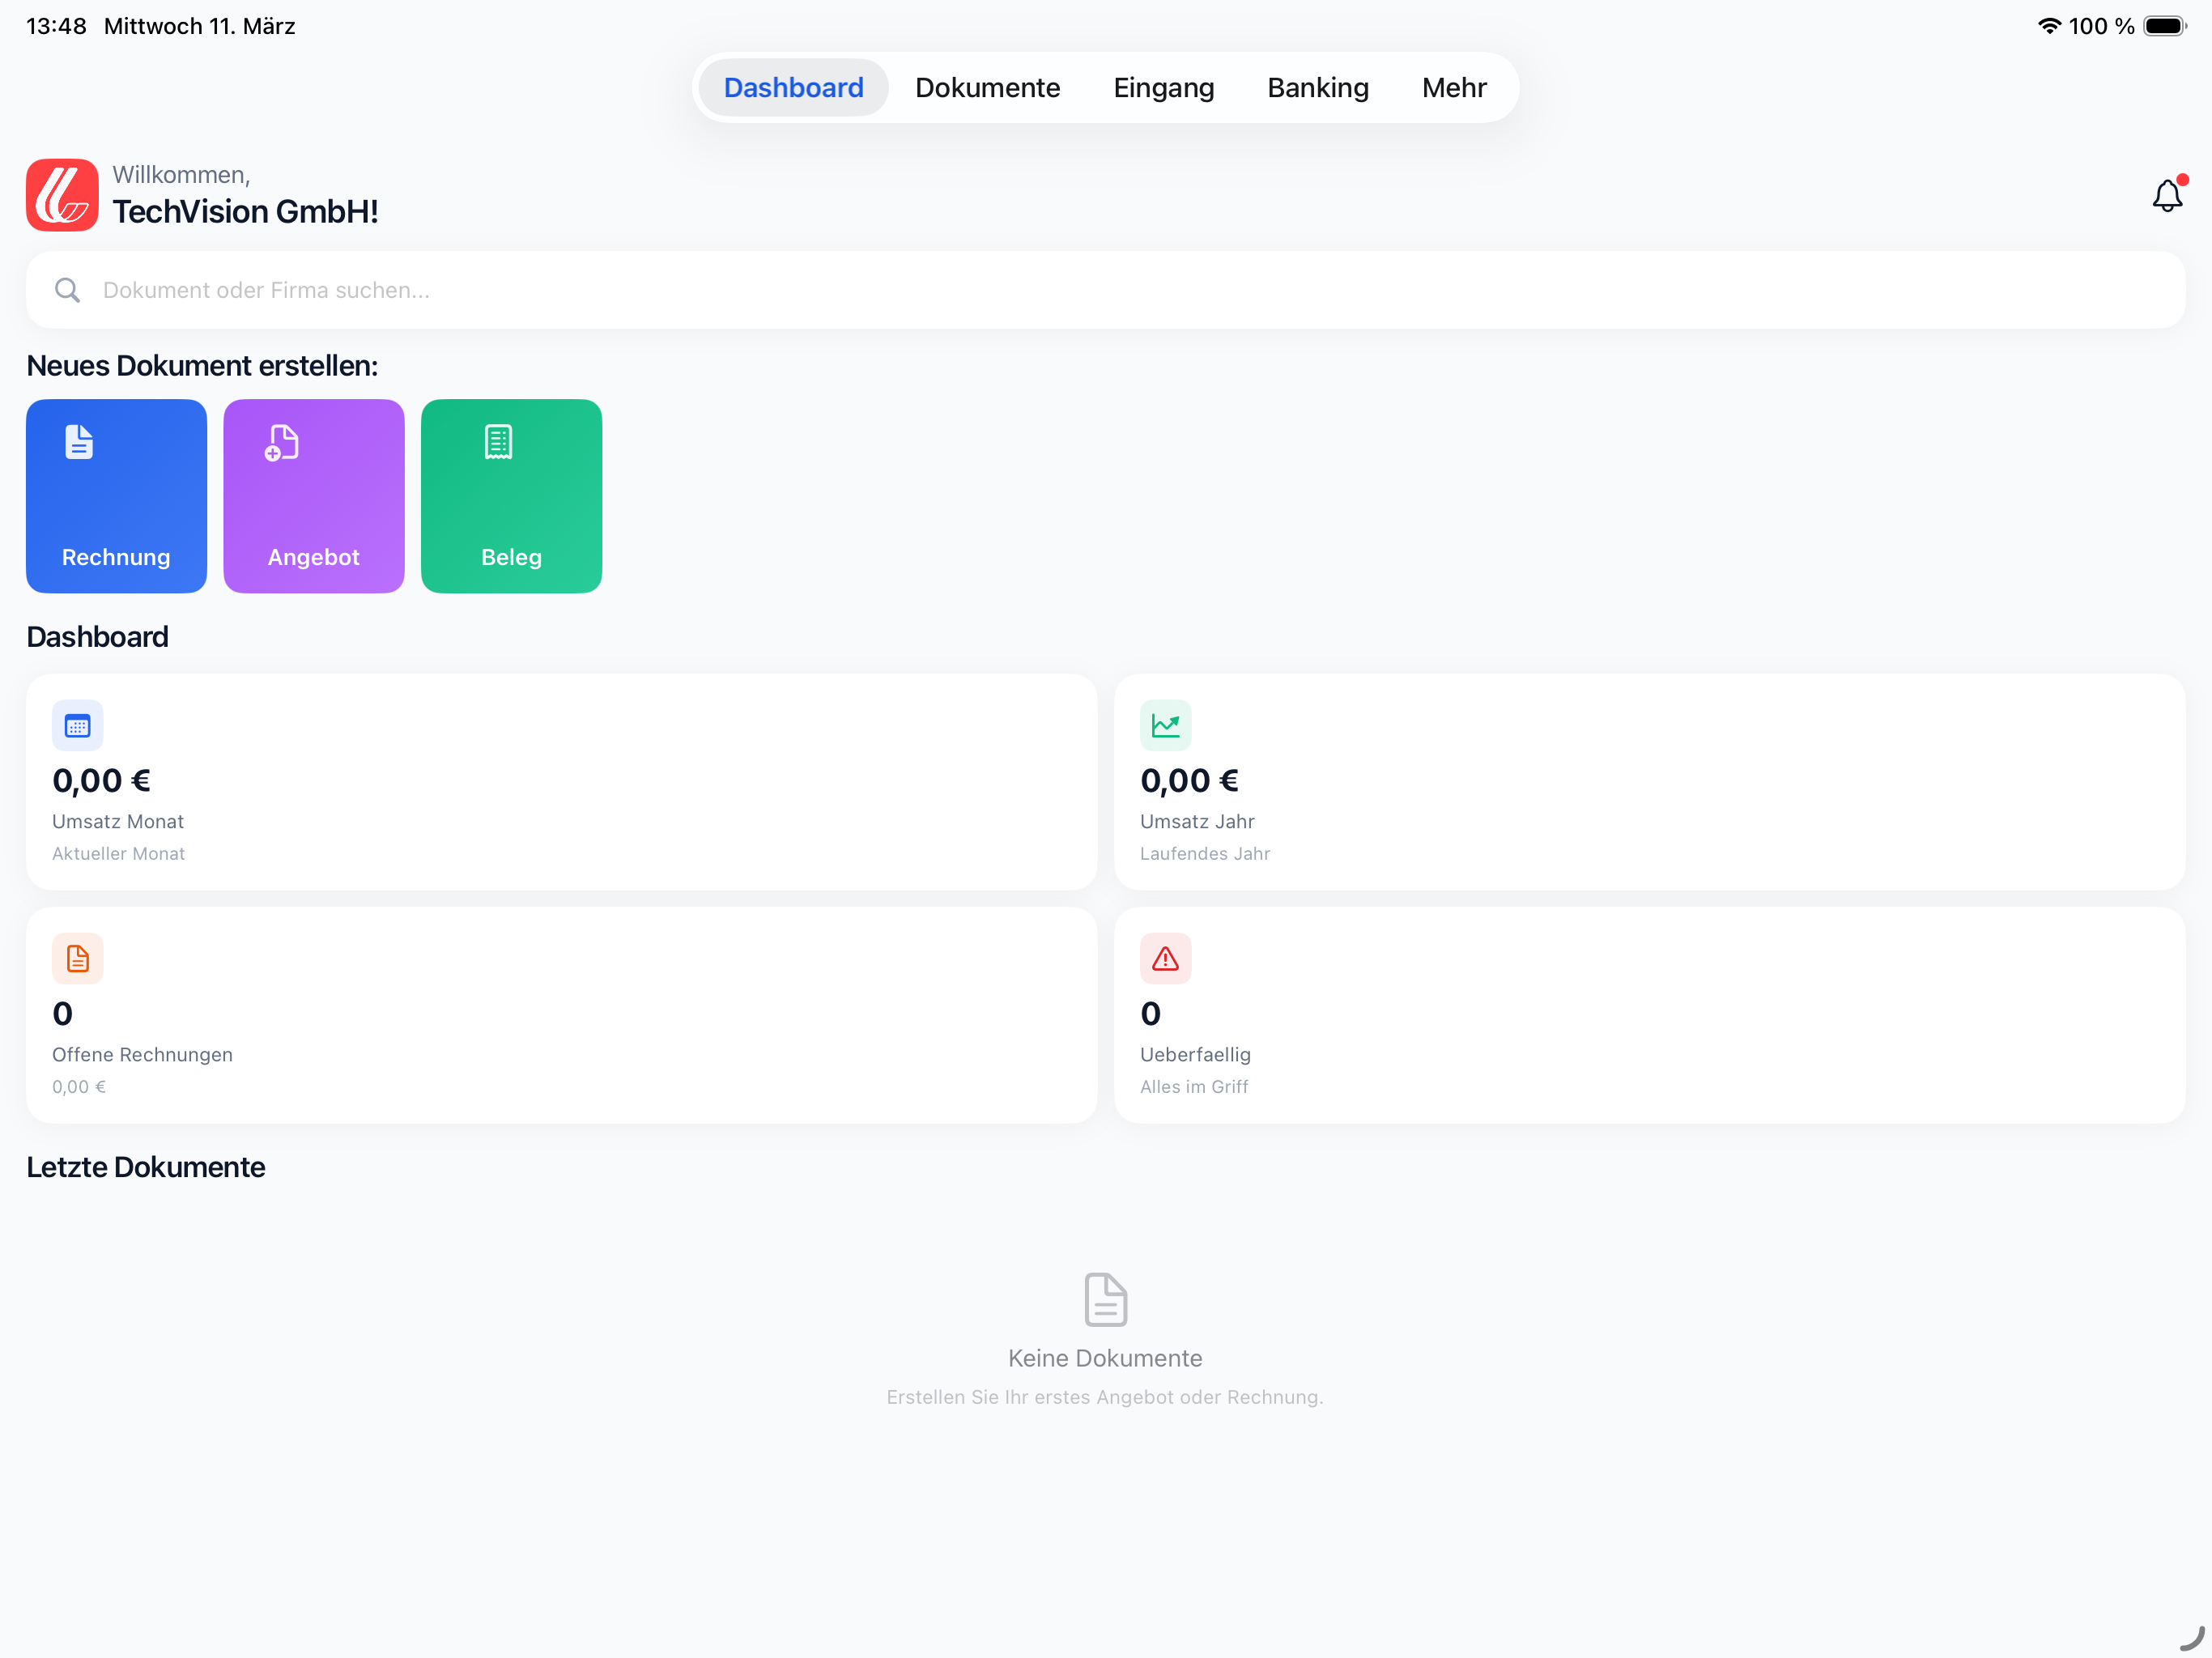Click the trend chart icon in Umsatz Jahr card

1166,726
